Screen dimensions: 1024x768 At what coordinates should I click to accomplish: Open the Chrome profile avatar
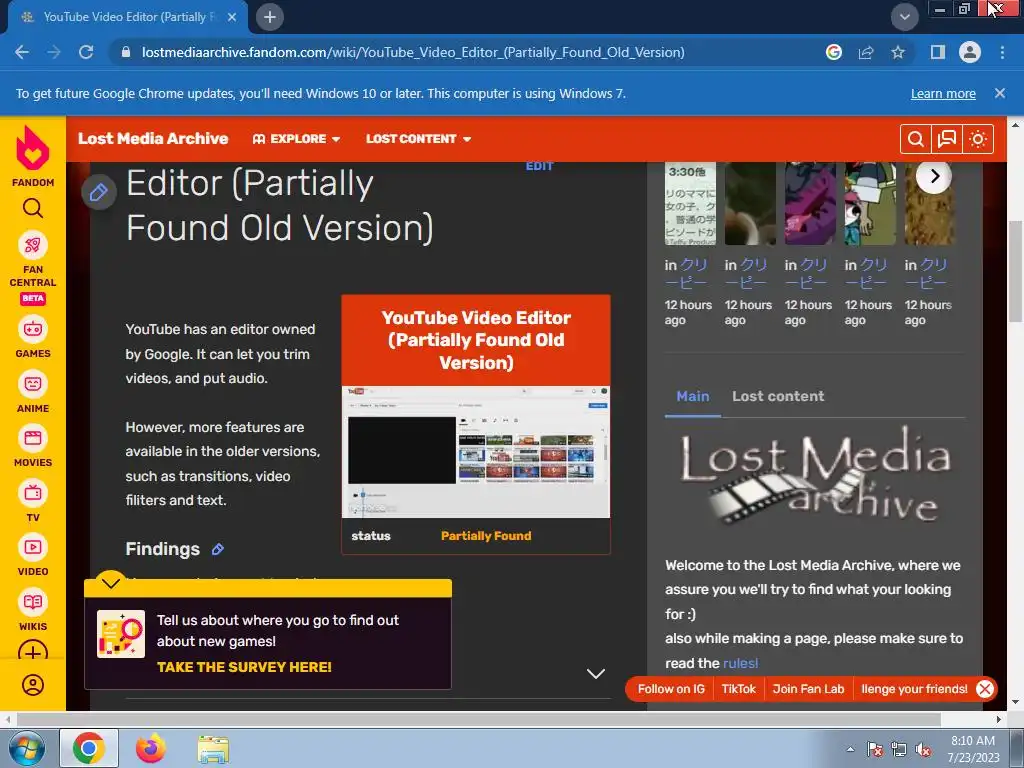click(x=970, y=52)
